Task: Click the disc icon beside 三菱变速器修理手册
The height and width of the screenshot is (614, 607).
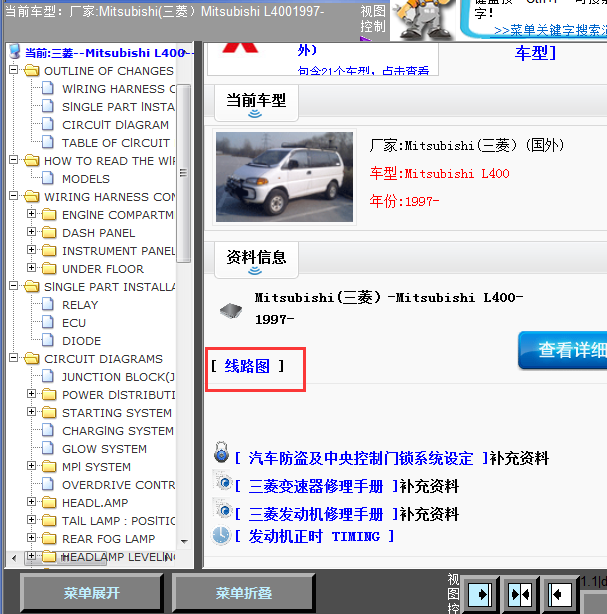Action: coord(222,481)
